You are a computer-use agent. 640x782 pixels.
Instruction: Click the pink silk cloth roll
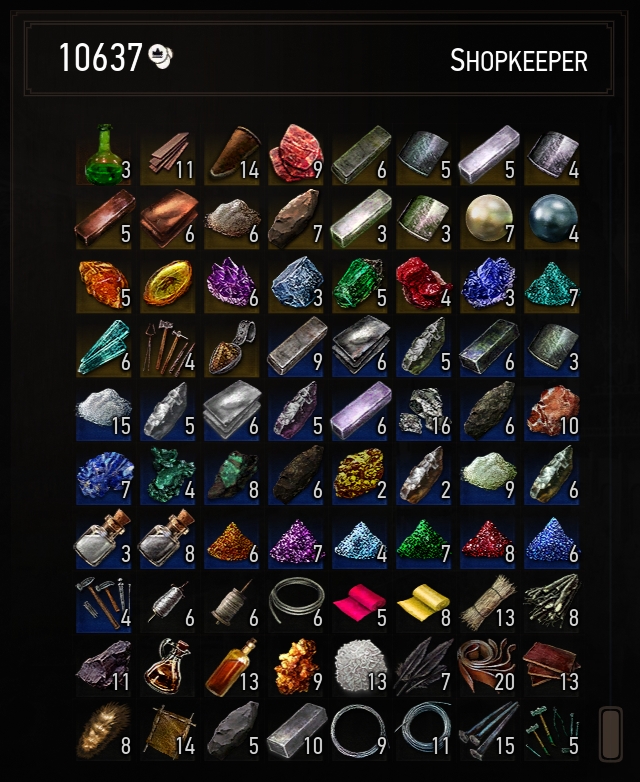(x=359, y=603)
